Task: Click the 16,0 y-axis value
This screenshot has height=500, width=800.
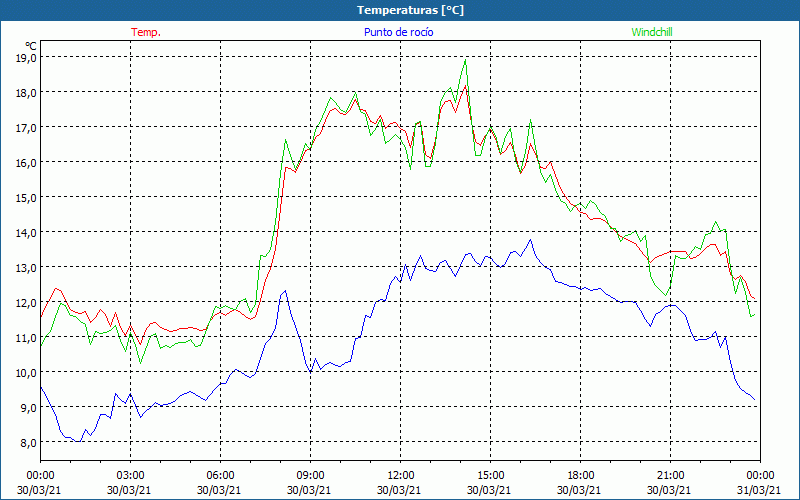Action: 26,163
